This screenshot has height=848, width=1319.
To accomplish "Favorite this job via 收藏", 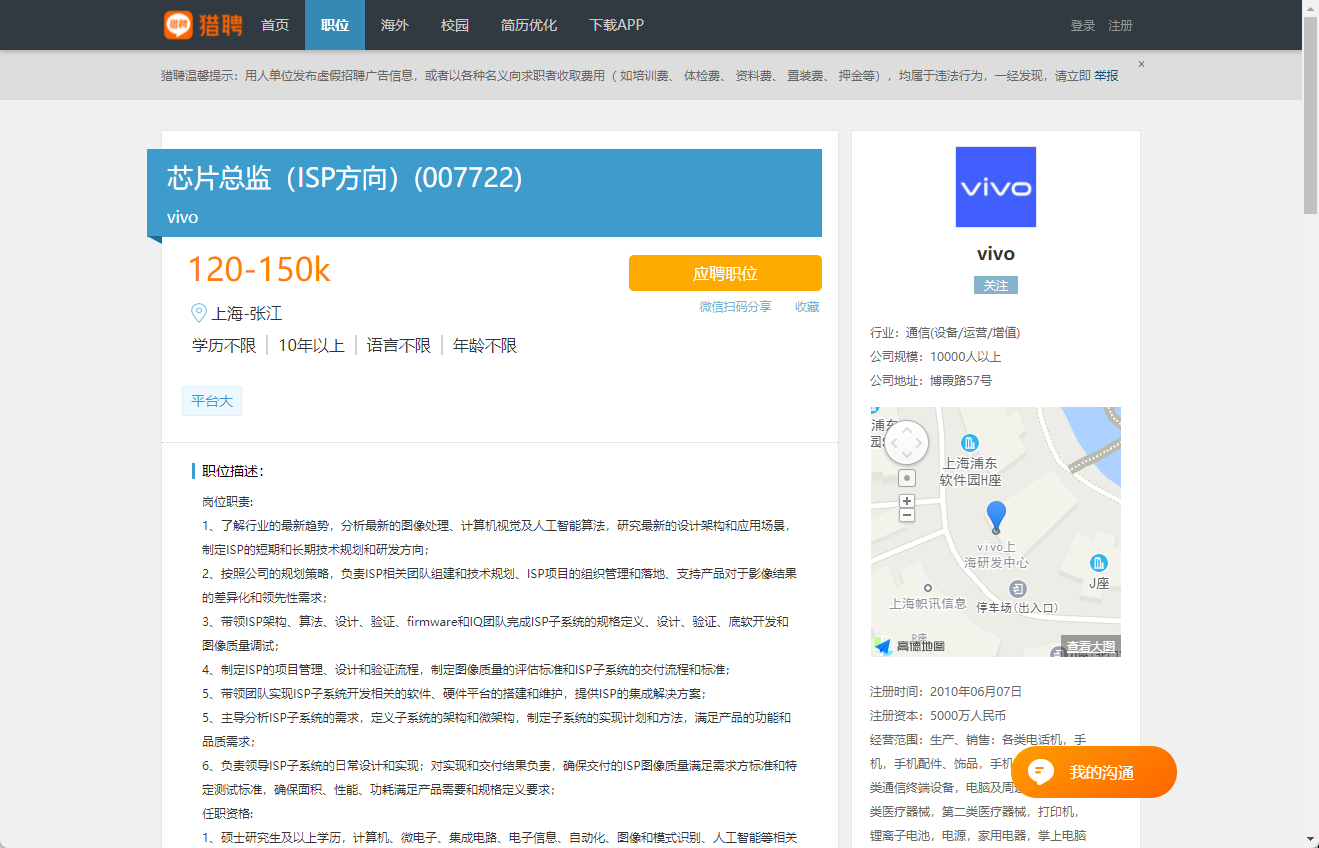I will pos(807,307).
